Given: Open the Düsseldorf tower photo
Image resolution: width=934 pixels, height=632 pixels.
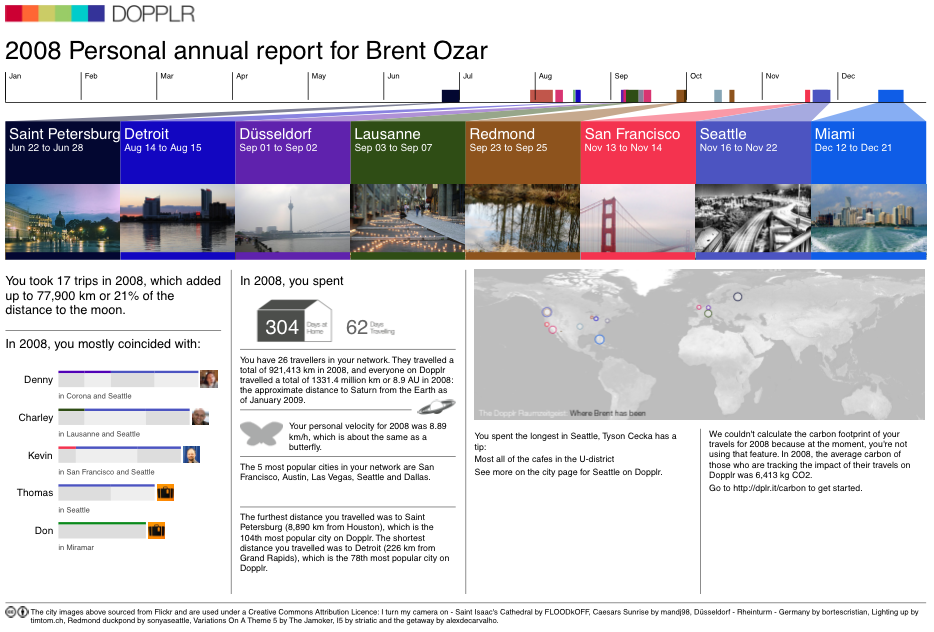Looking at the screenshot, I should coord(292,218).
